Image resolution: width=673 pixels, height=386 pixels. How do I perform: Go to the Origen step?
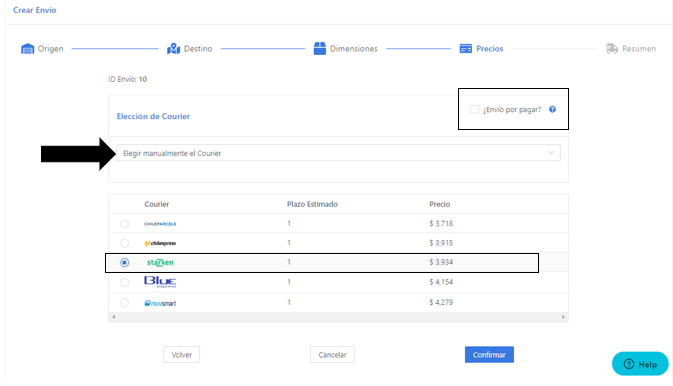42,49
